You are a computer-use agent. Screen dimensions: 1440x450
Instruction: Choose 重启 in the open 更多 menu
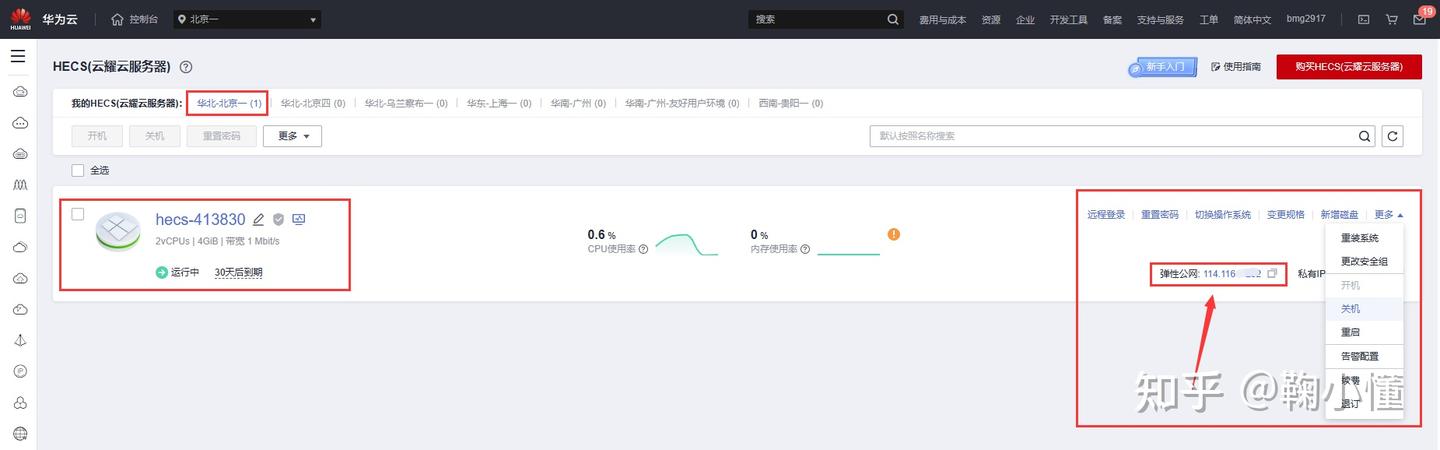[1364, 332]
